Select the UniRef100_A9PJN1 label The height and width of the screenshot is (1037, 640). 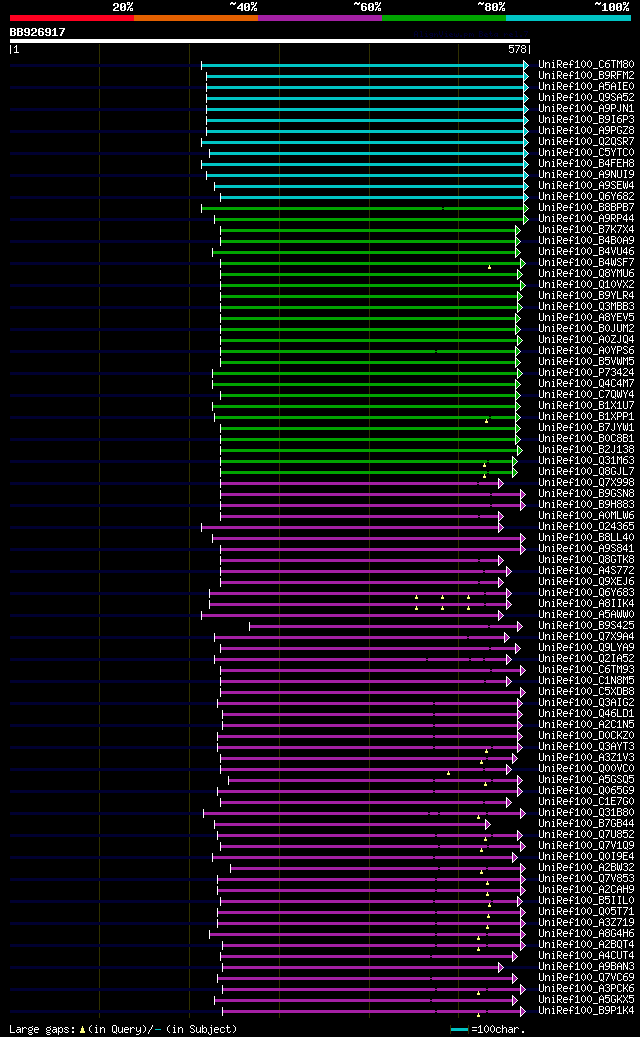click(x=586, y=108)
